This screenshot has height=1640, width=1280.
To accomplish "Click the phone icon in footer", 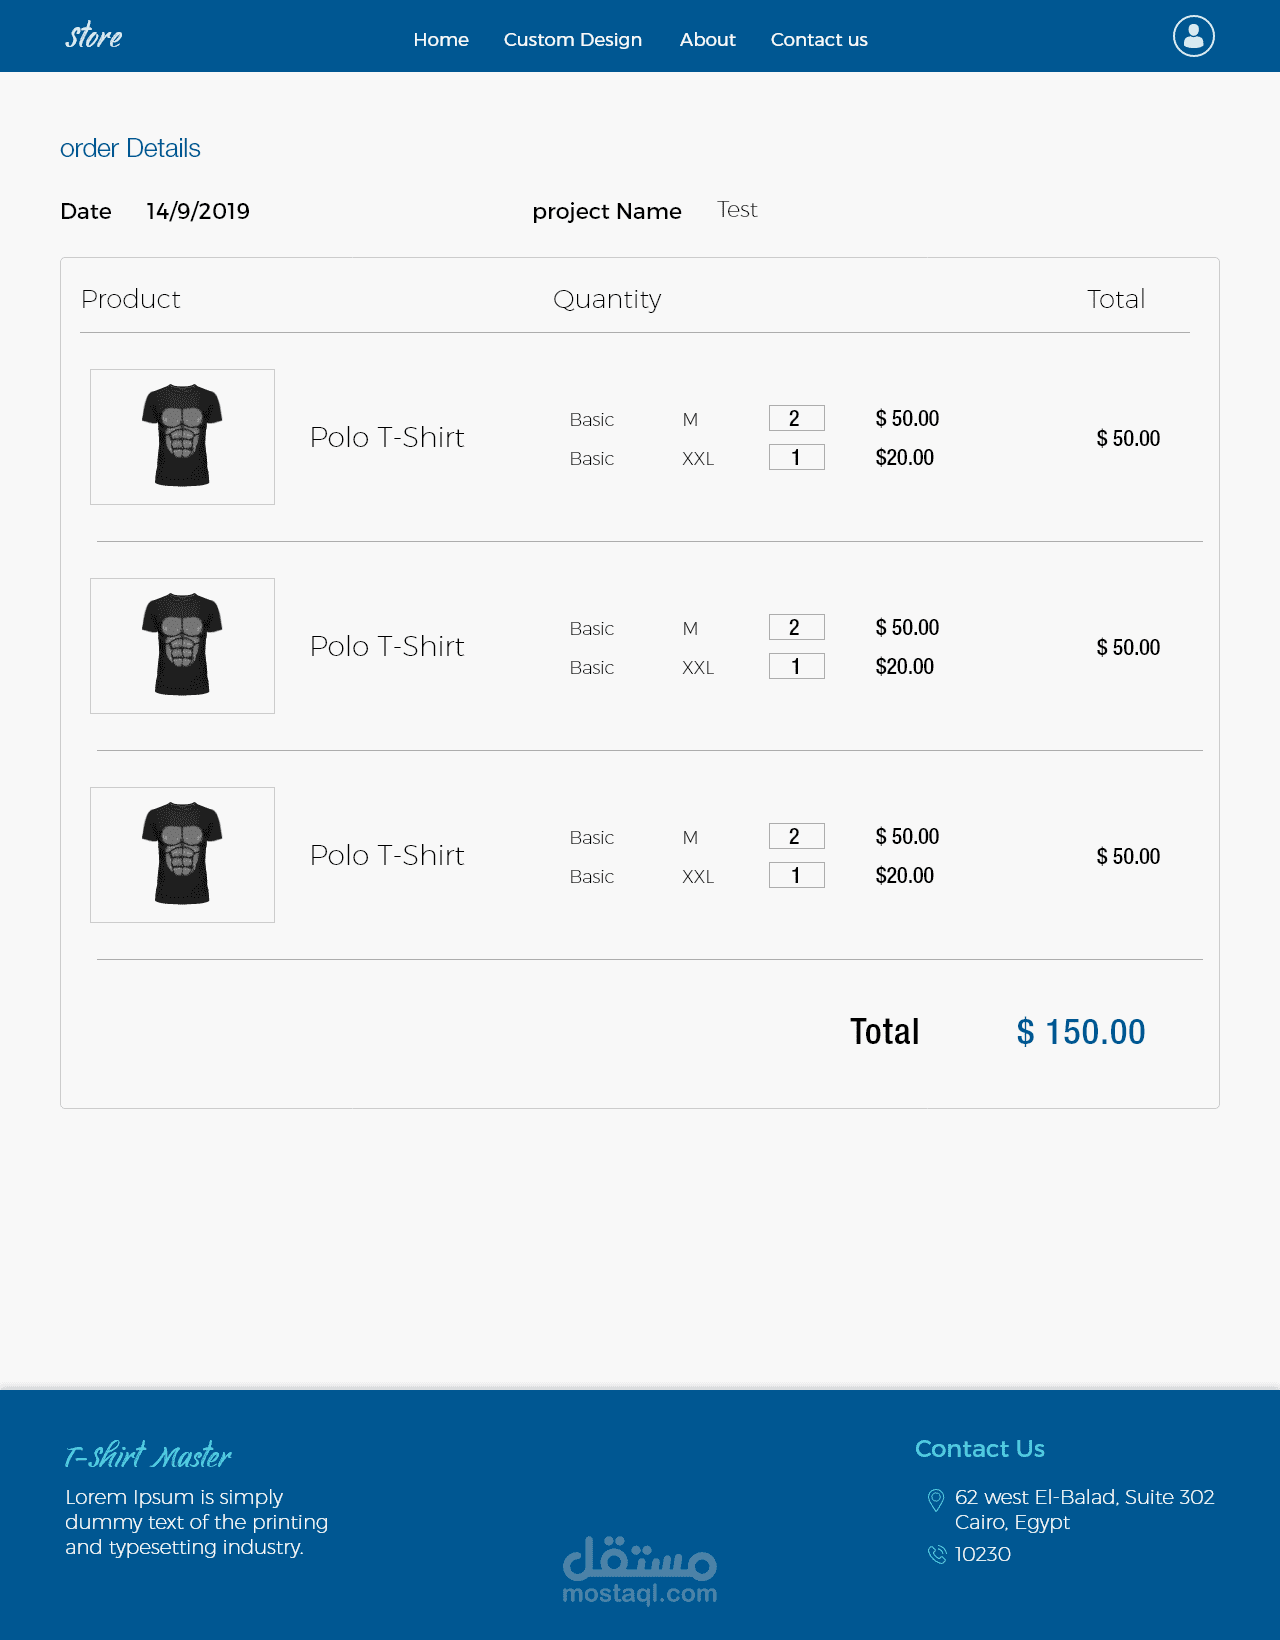I will pos(937,1554).
